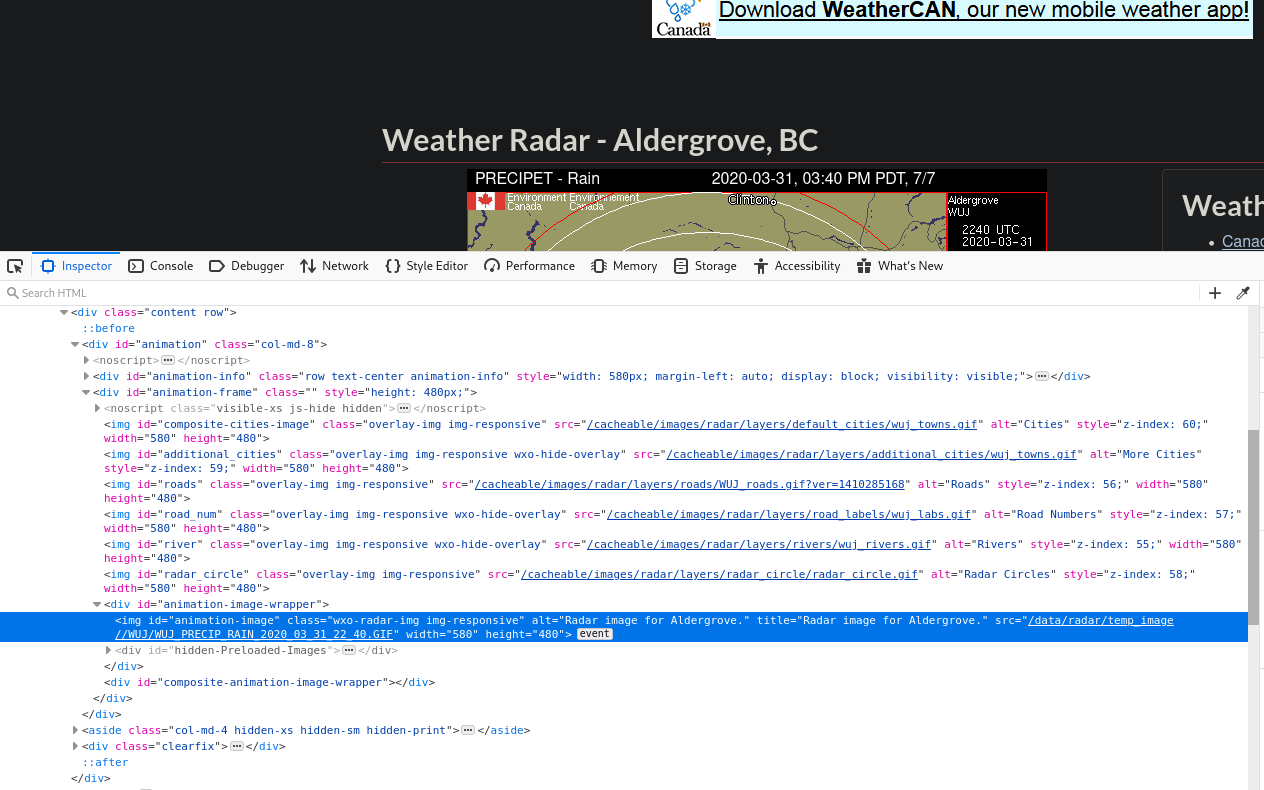Open the Storage panel
The width and height of the screenshot is (1264, 790).
click(705, 266)
